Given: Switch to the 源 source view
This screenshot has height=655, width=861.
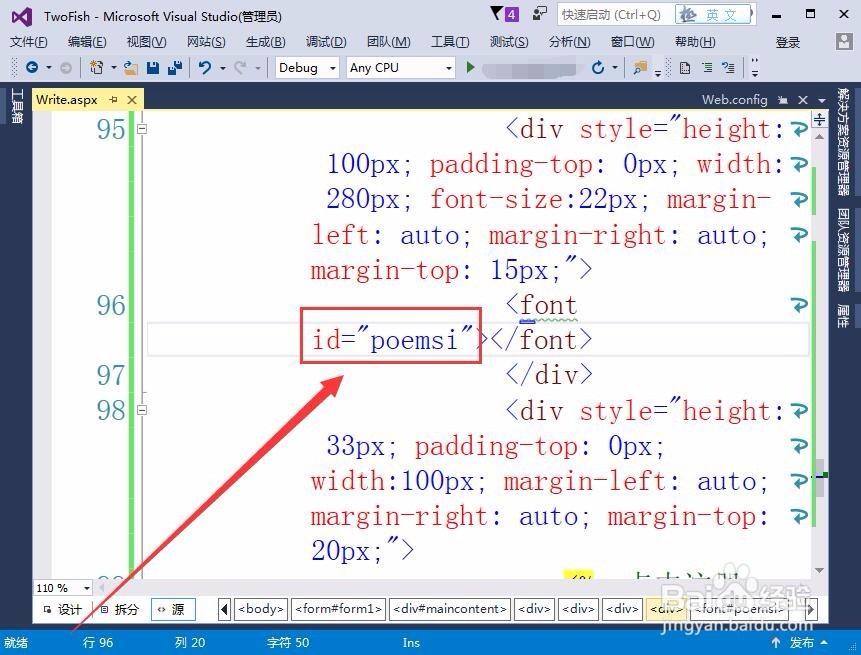Looking at the screenshot, I should (x=173, y=609).
